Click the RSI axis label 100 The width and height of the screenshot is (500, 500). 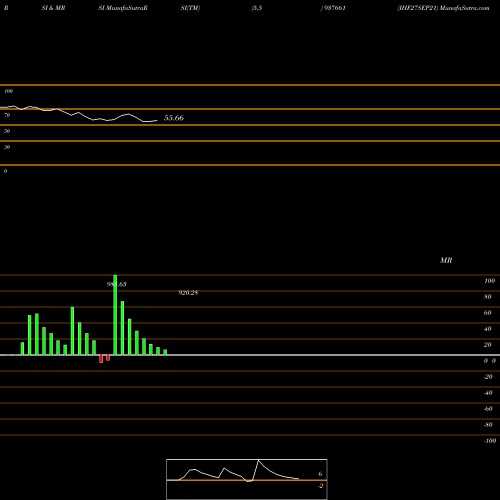(x=8, y=91)
